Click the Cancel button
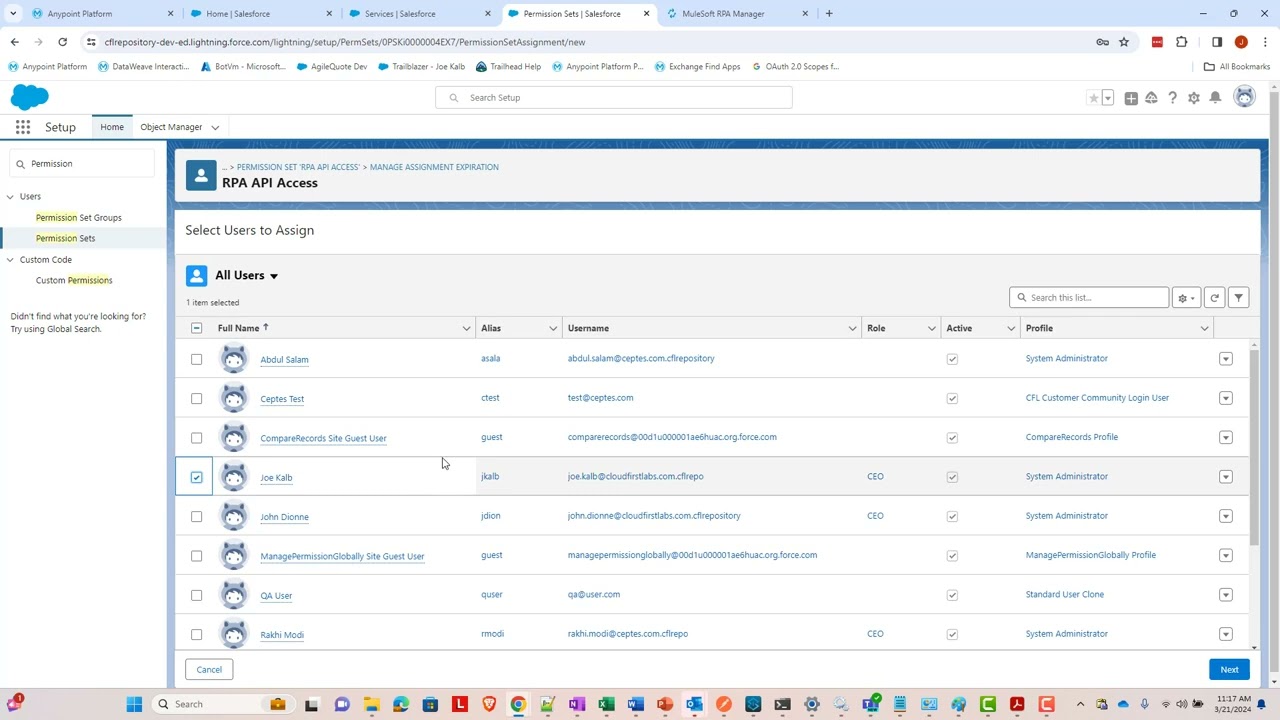The height and width of the screenshot is (720, 1280). [209, 670]
